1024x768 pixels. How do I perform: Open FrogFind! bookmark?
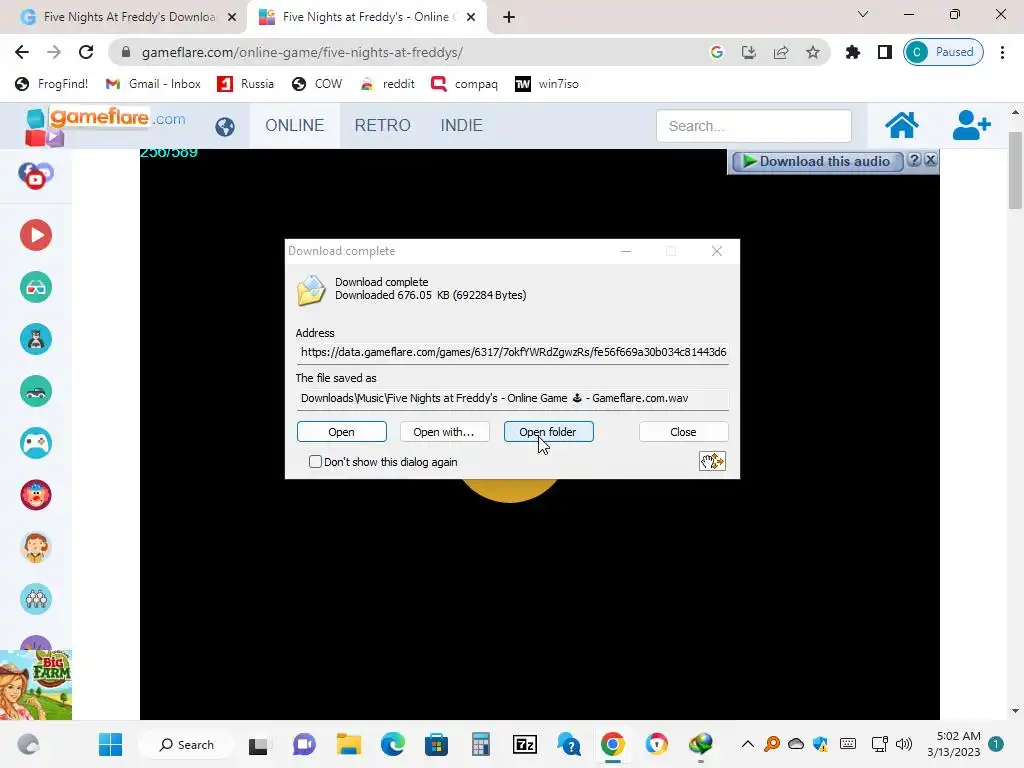(52, 84)
